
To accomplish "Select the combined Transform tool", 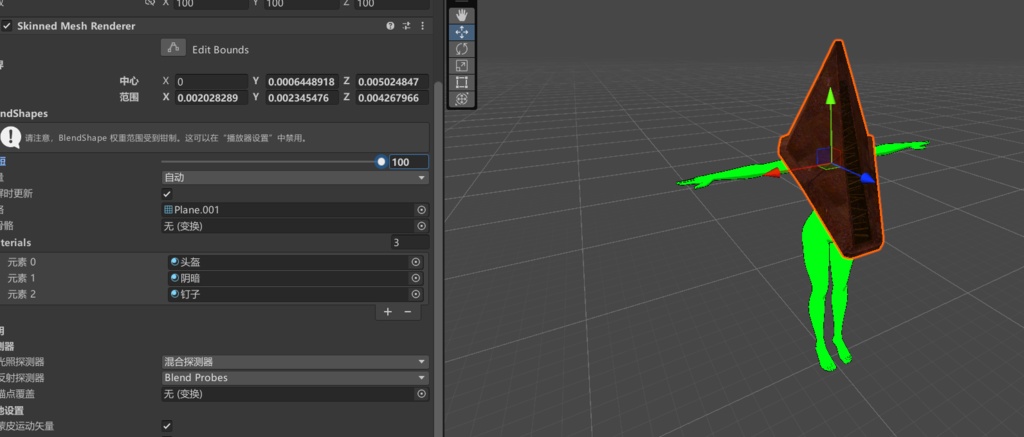I will point(462,99).
